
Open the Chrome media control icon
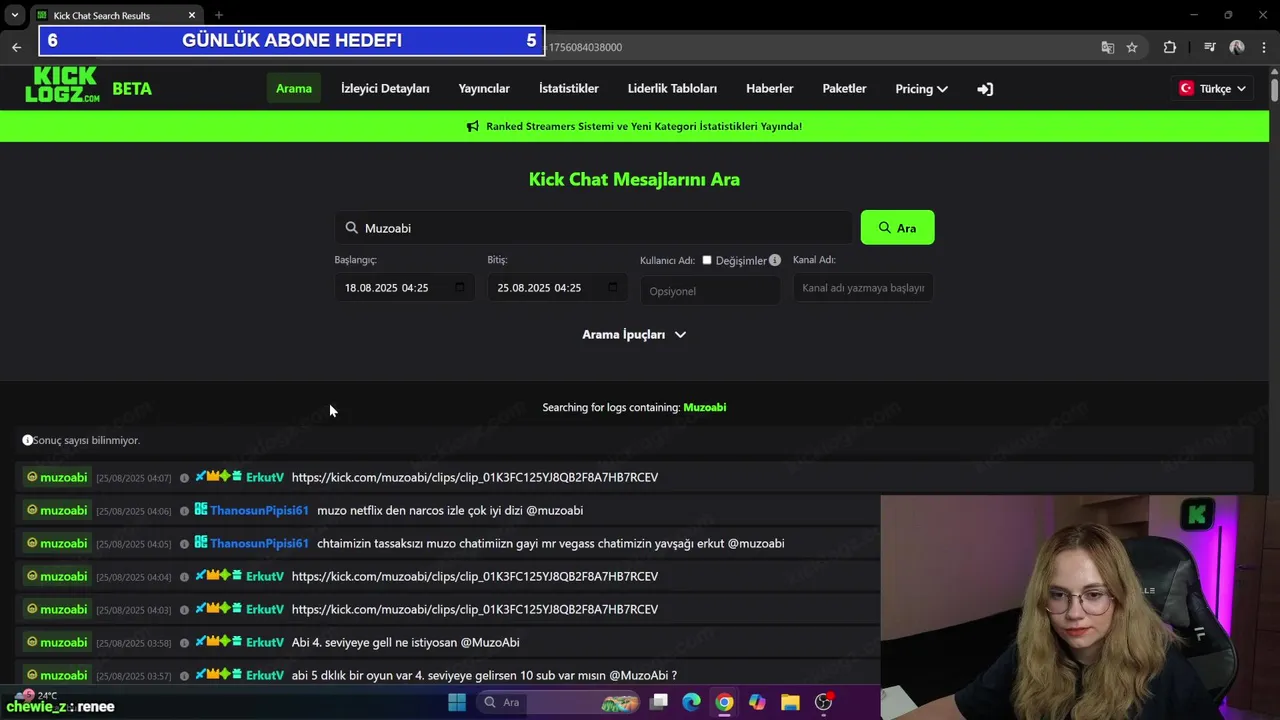click(1210, 47)
